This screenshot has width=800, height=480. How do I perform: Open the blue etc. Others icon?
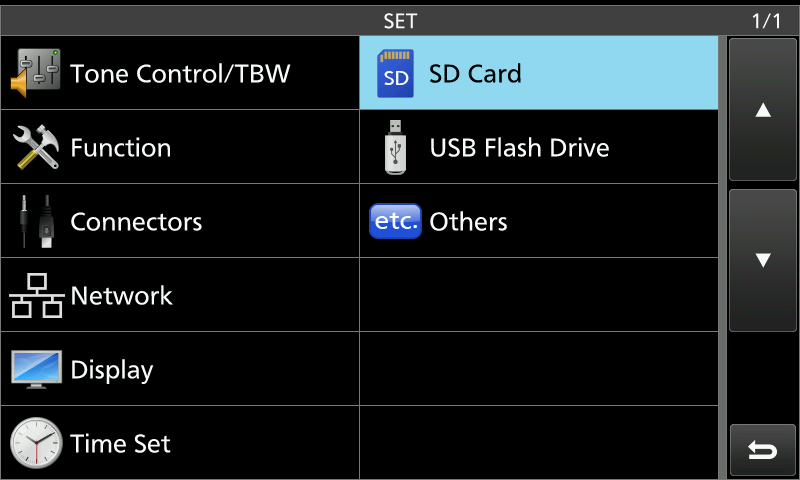395,221
